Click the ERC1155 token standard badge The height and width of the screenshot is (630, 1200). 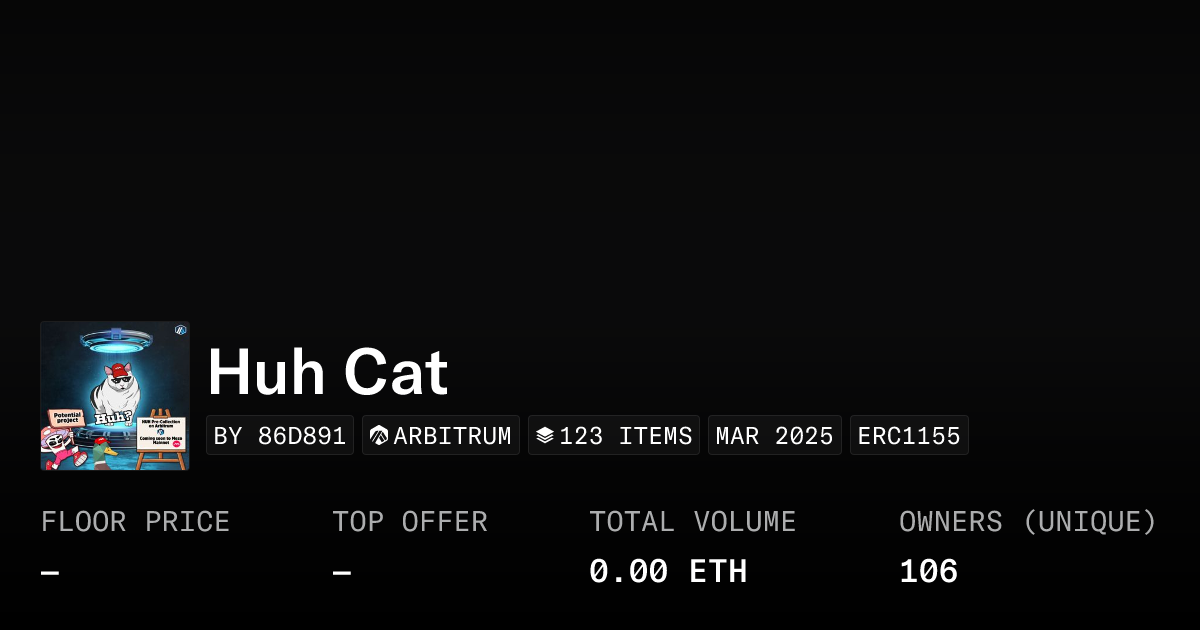point(909,434)
